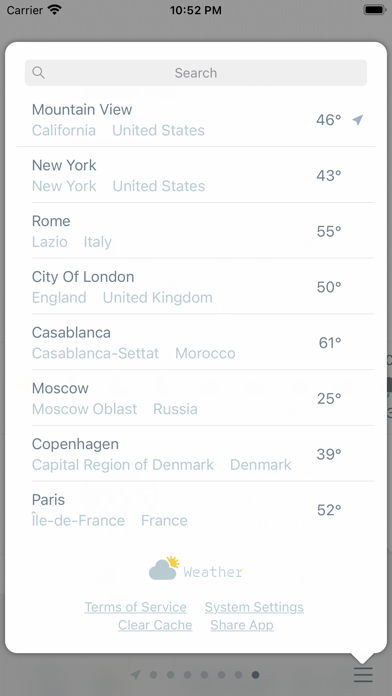Viewport: 392px width, 696px height.
Task: Select New York from the city list
Action: point(196,175)
